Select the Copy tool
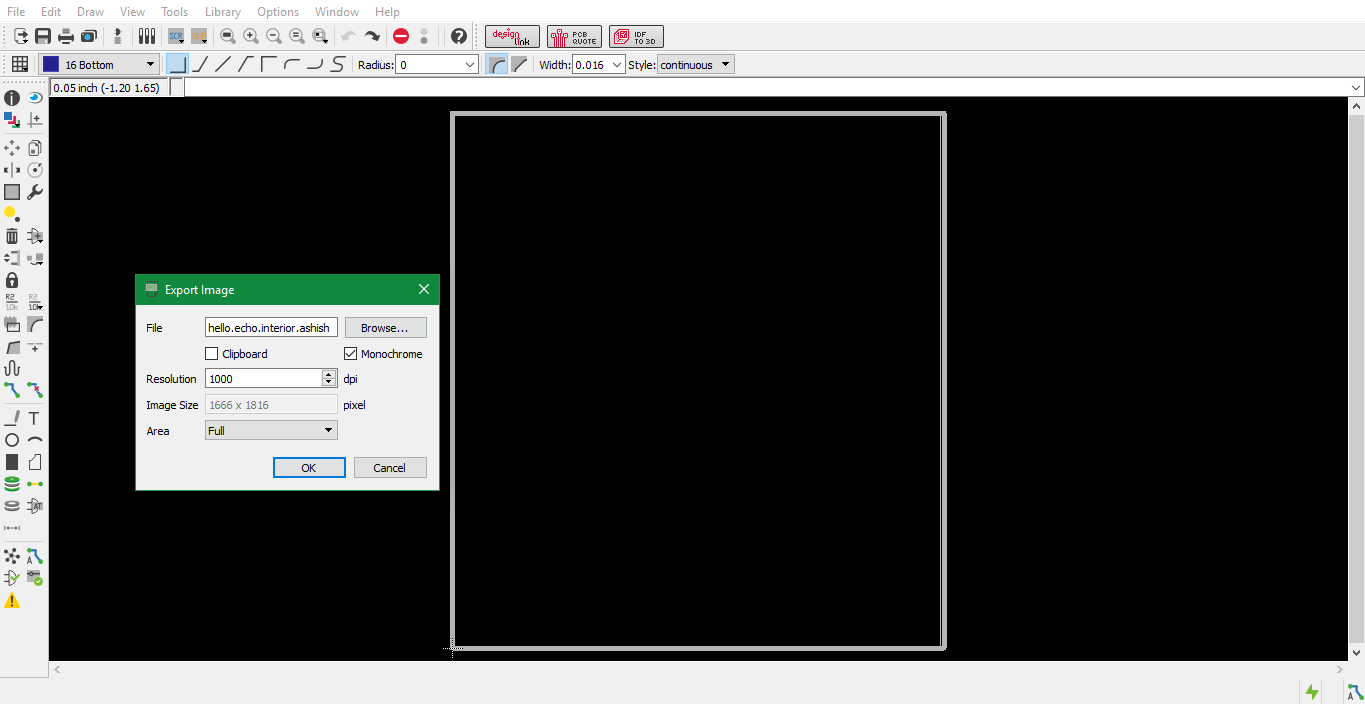 35,148
